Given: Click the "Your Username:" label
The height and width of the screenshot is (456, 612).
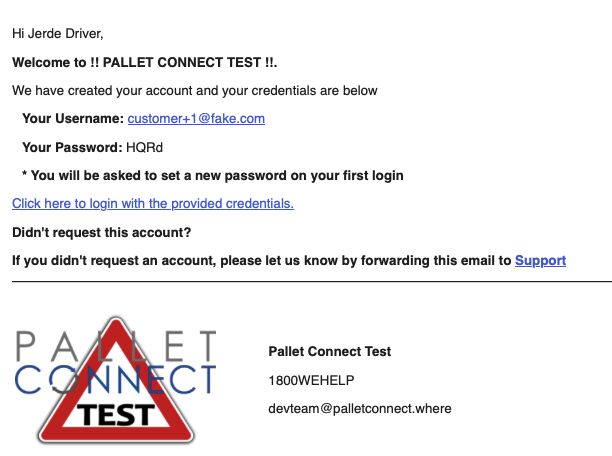Looking at the screenshot, I should pyautogui.click(x=72, y=118).
